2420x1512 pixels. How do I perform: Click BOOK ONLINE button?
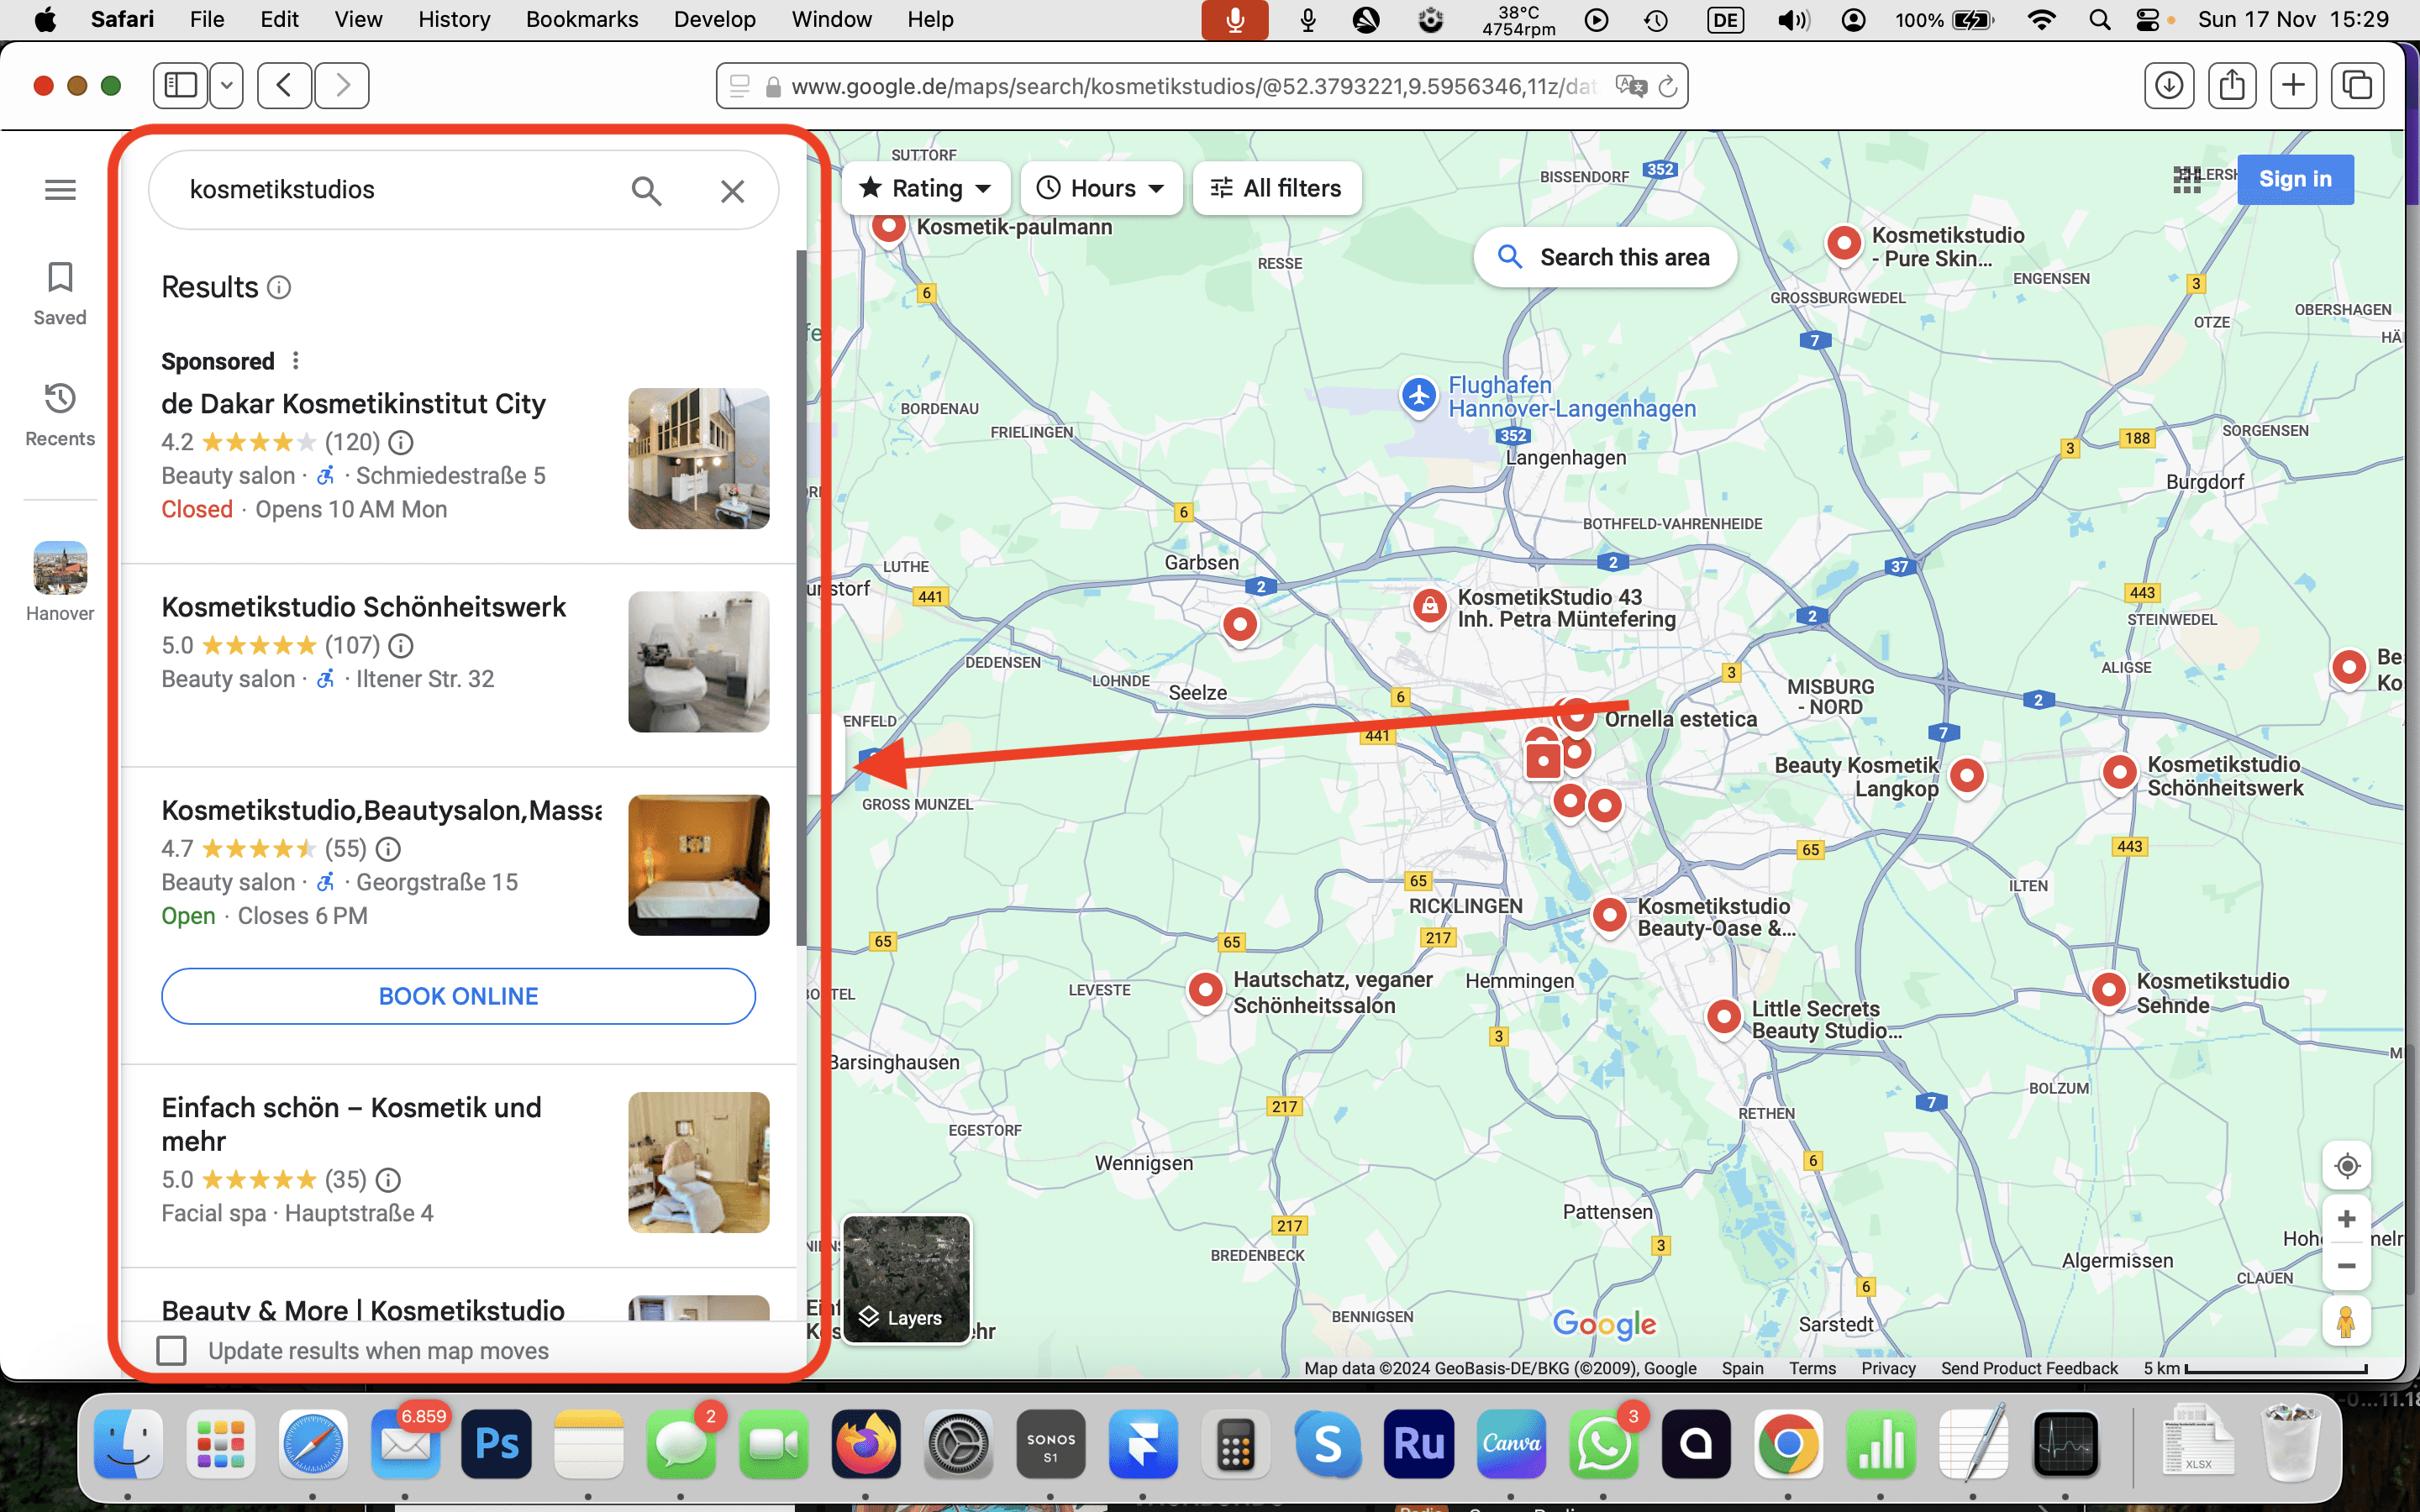458,996
